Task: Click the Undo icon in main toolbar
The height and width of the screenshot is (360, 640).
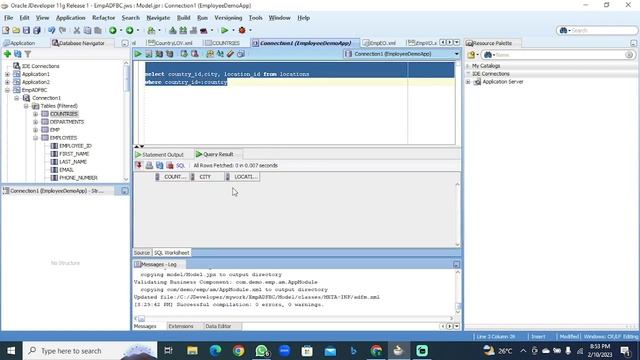Action: (x=51, y=30)
